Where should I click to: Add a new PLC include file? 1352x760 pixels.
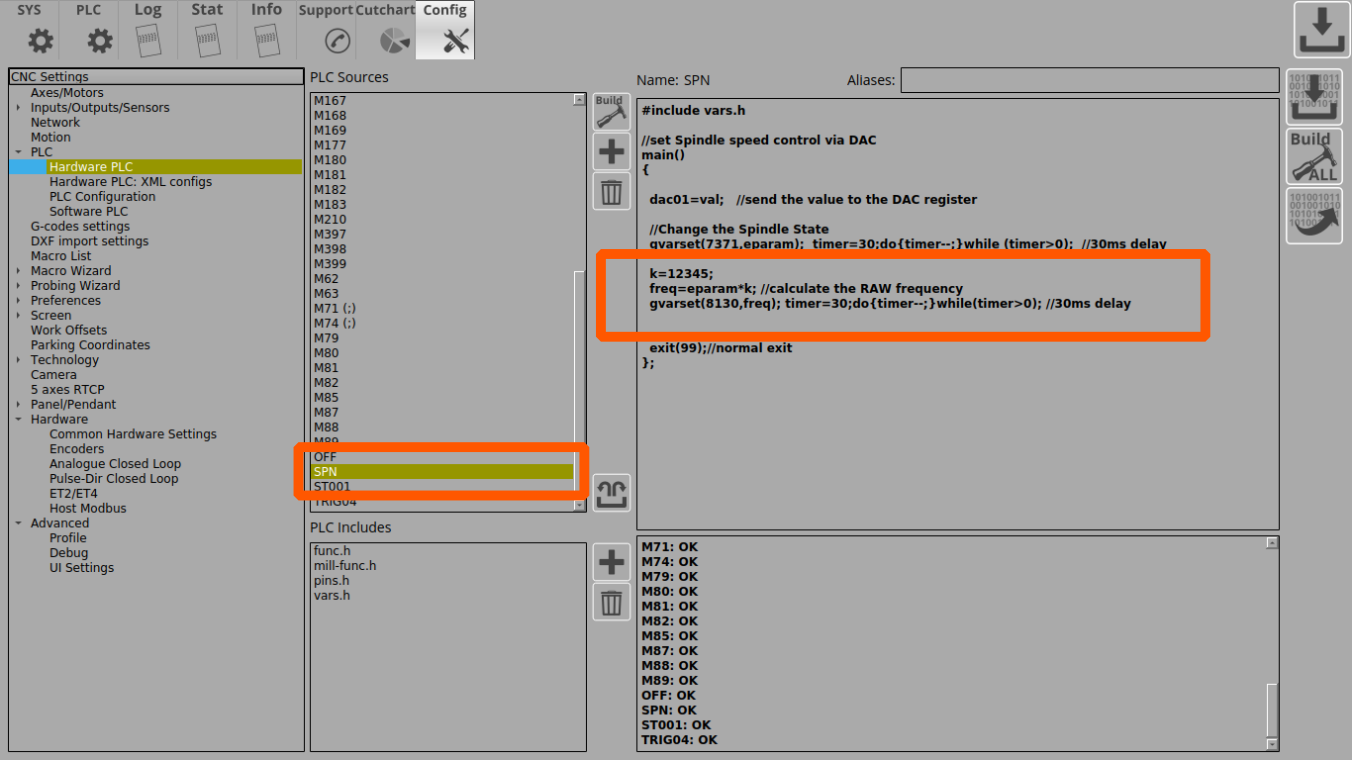[x=611, y=563]
